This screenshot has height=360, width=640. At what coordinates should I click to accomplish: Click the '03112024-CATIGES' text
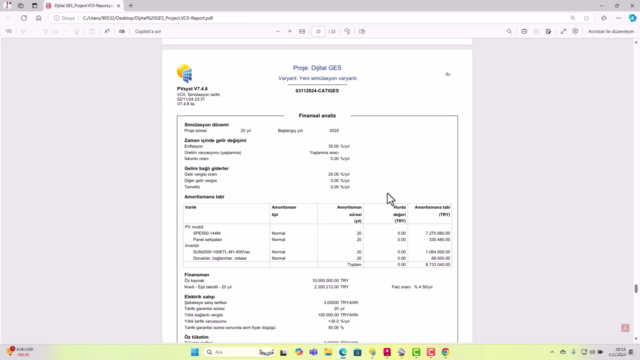317,91
